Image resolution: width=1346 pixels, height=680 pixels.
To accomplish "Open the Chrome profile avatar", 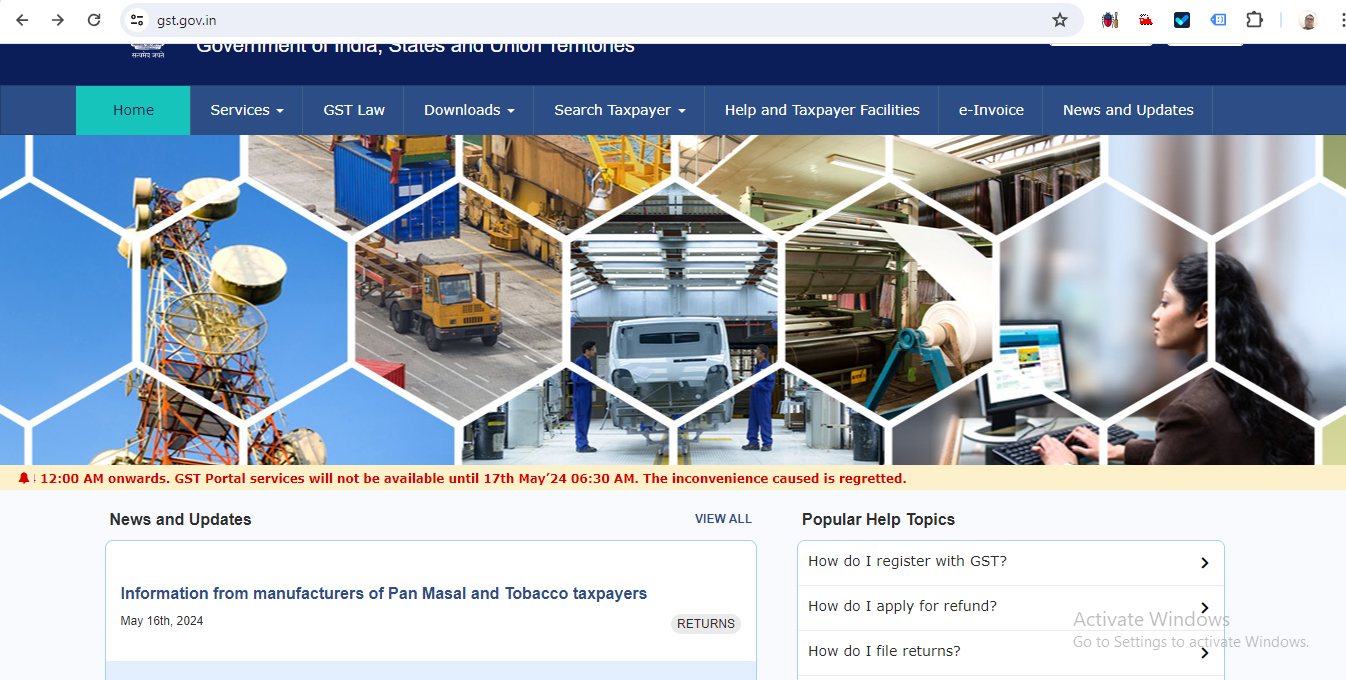I will pyautogui.click(x=1308, y=20).
